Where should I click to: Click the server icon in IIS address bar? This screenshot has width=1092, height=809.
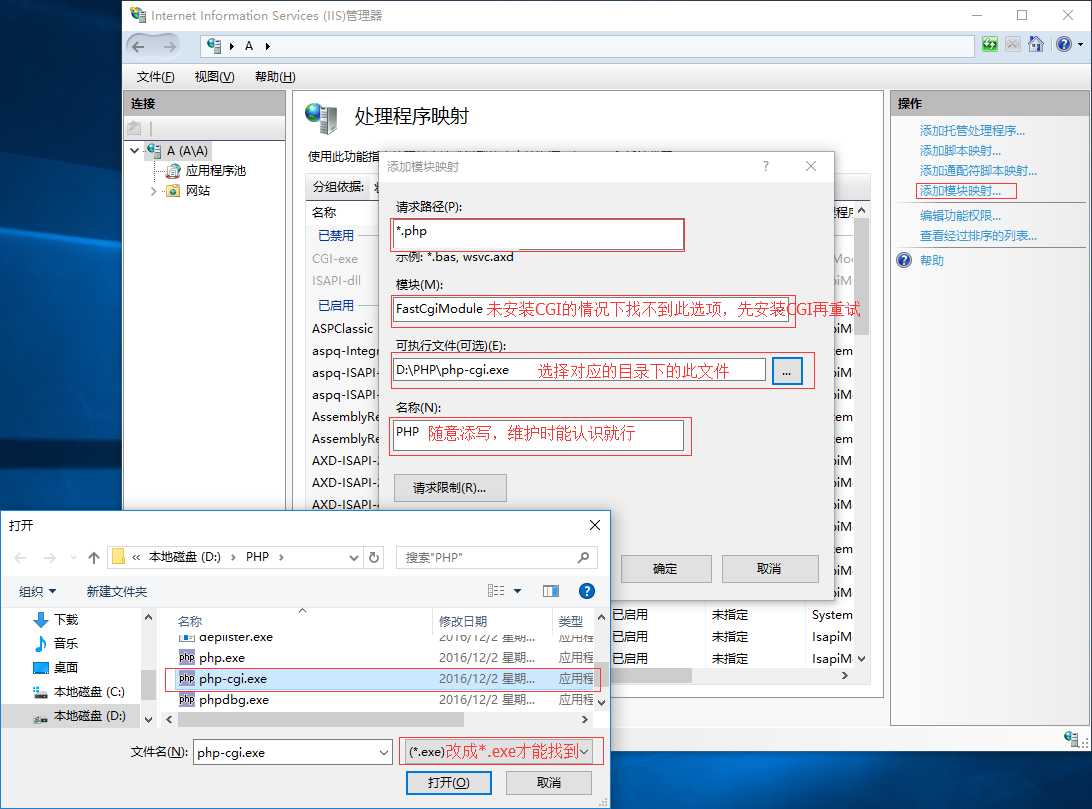tap(214, 46)
